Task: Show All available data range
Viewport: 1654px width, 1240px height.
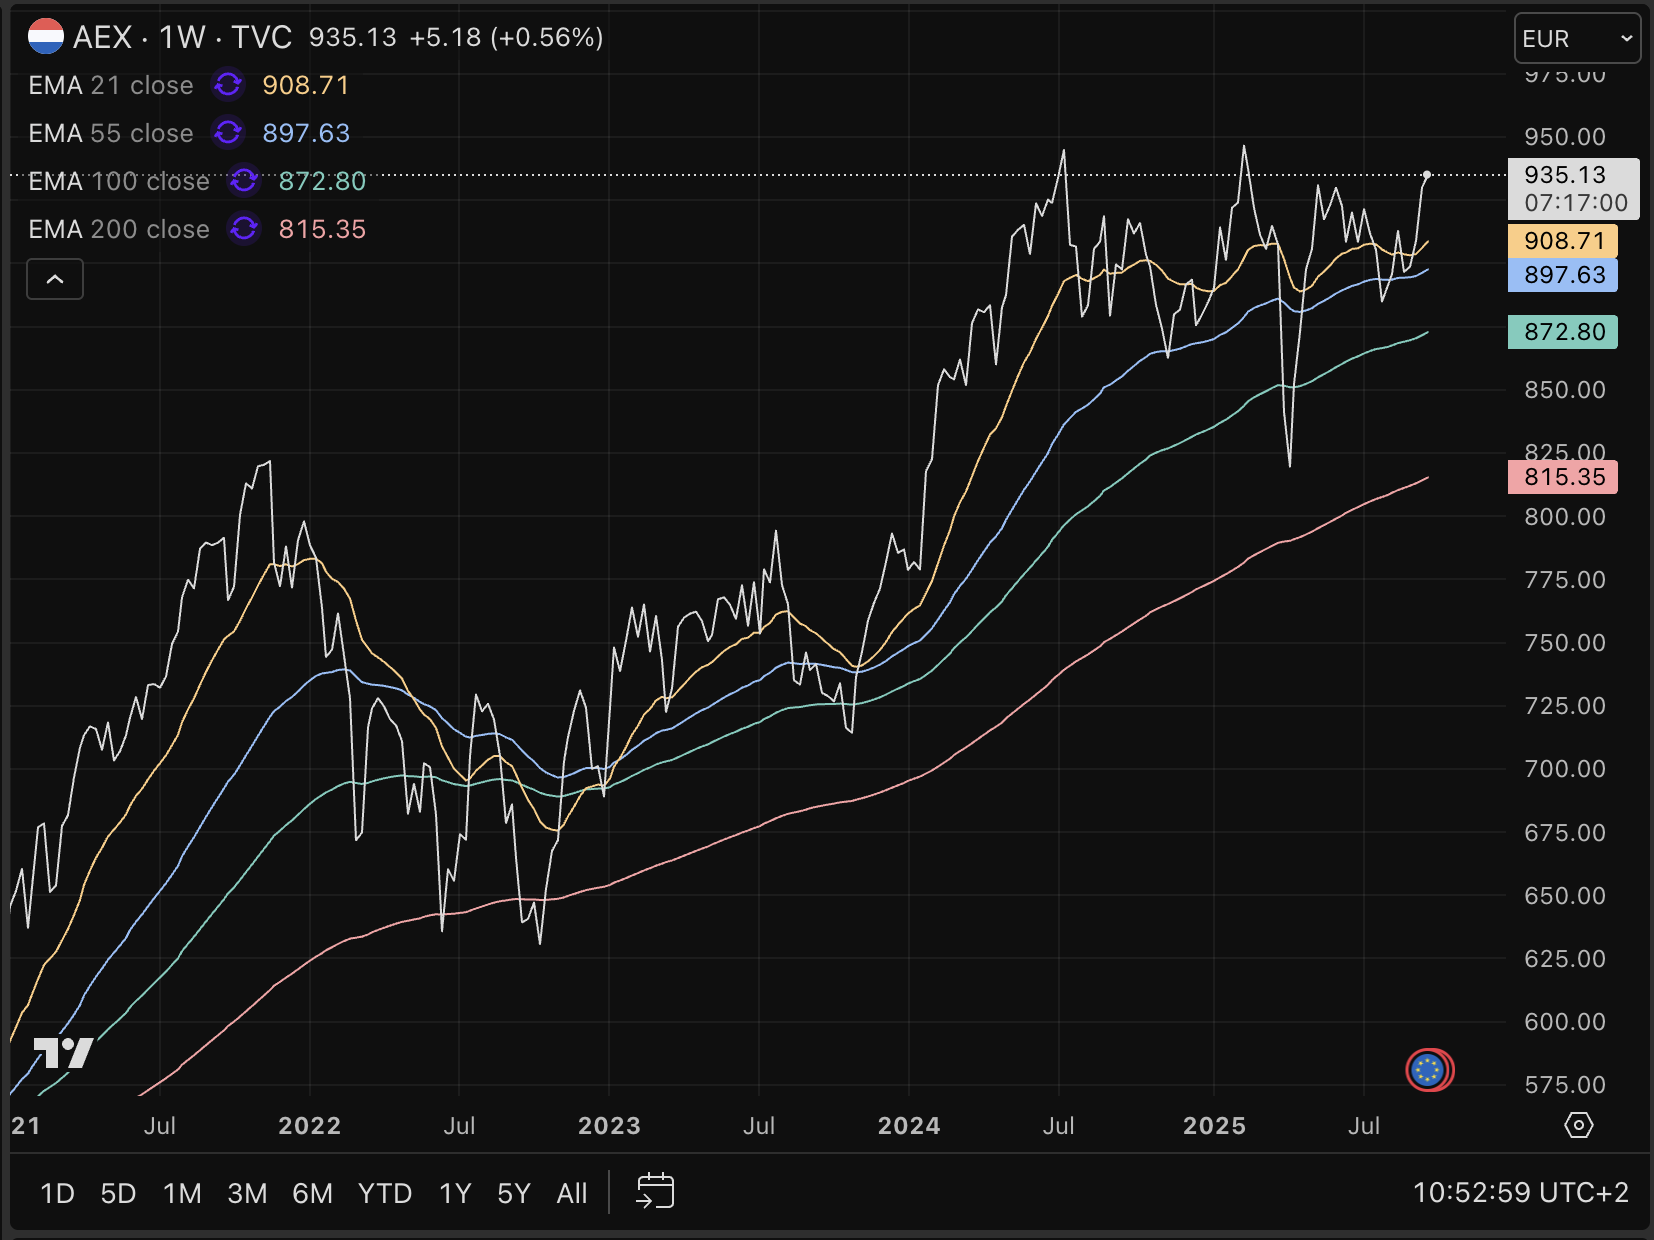Action: [572, 1193]
